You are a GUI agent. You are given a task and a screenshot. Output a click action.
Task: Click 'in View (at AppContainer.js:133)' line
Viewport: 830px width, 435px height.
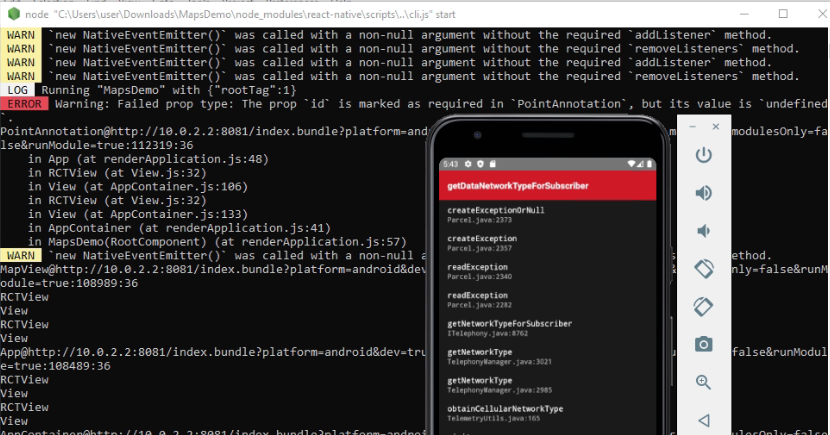point(138,214)
